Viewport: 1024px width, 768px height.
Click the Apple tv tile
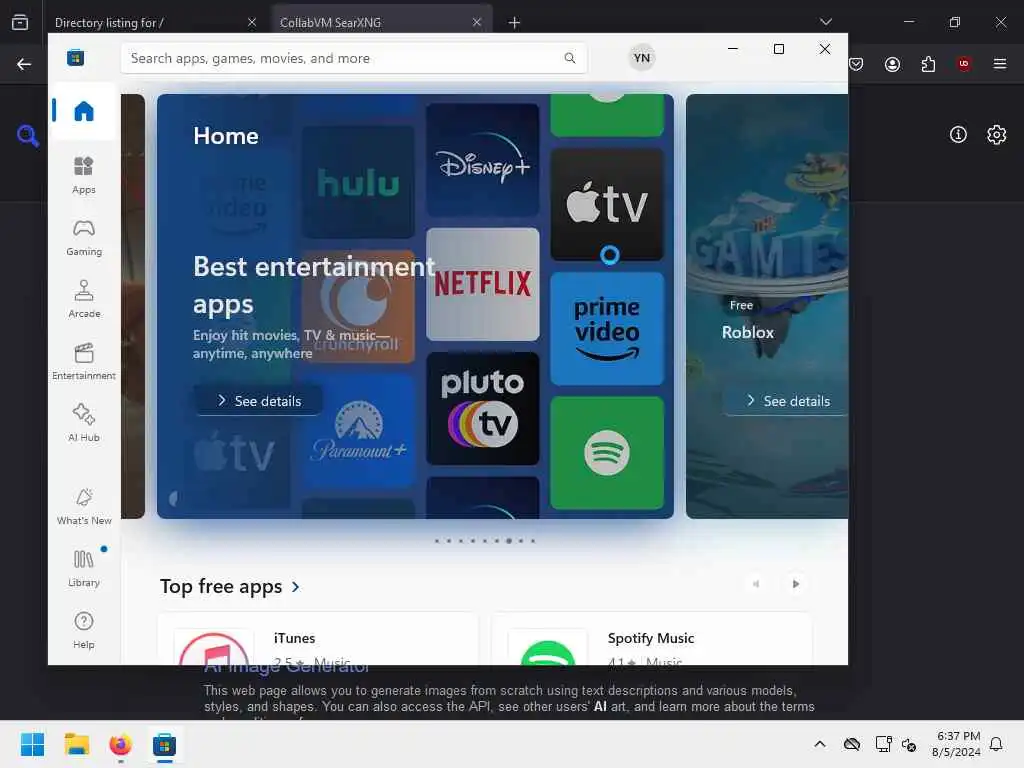pyautogui.click(x=607, y=204)
